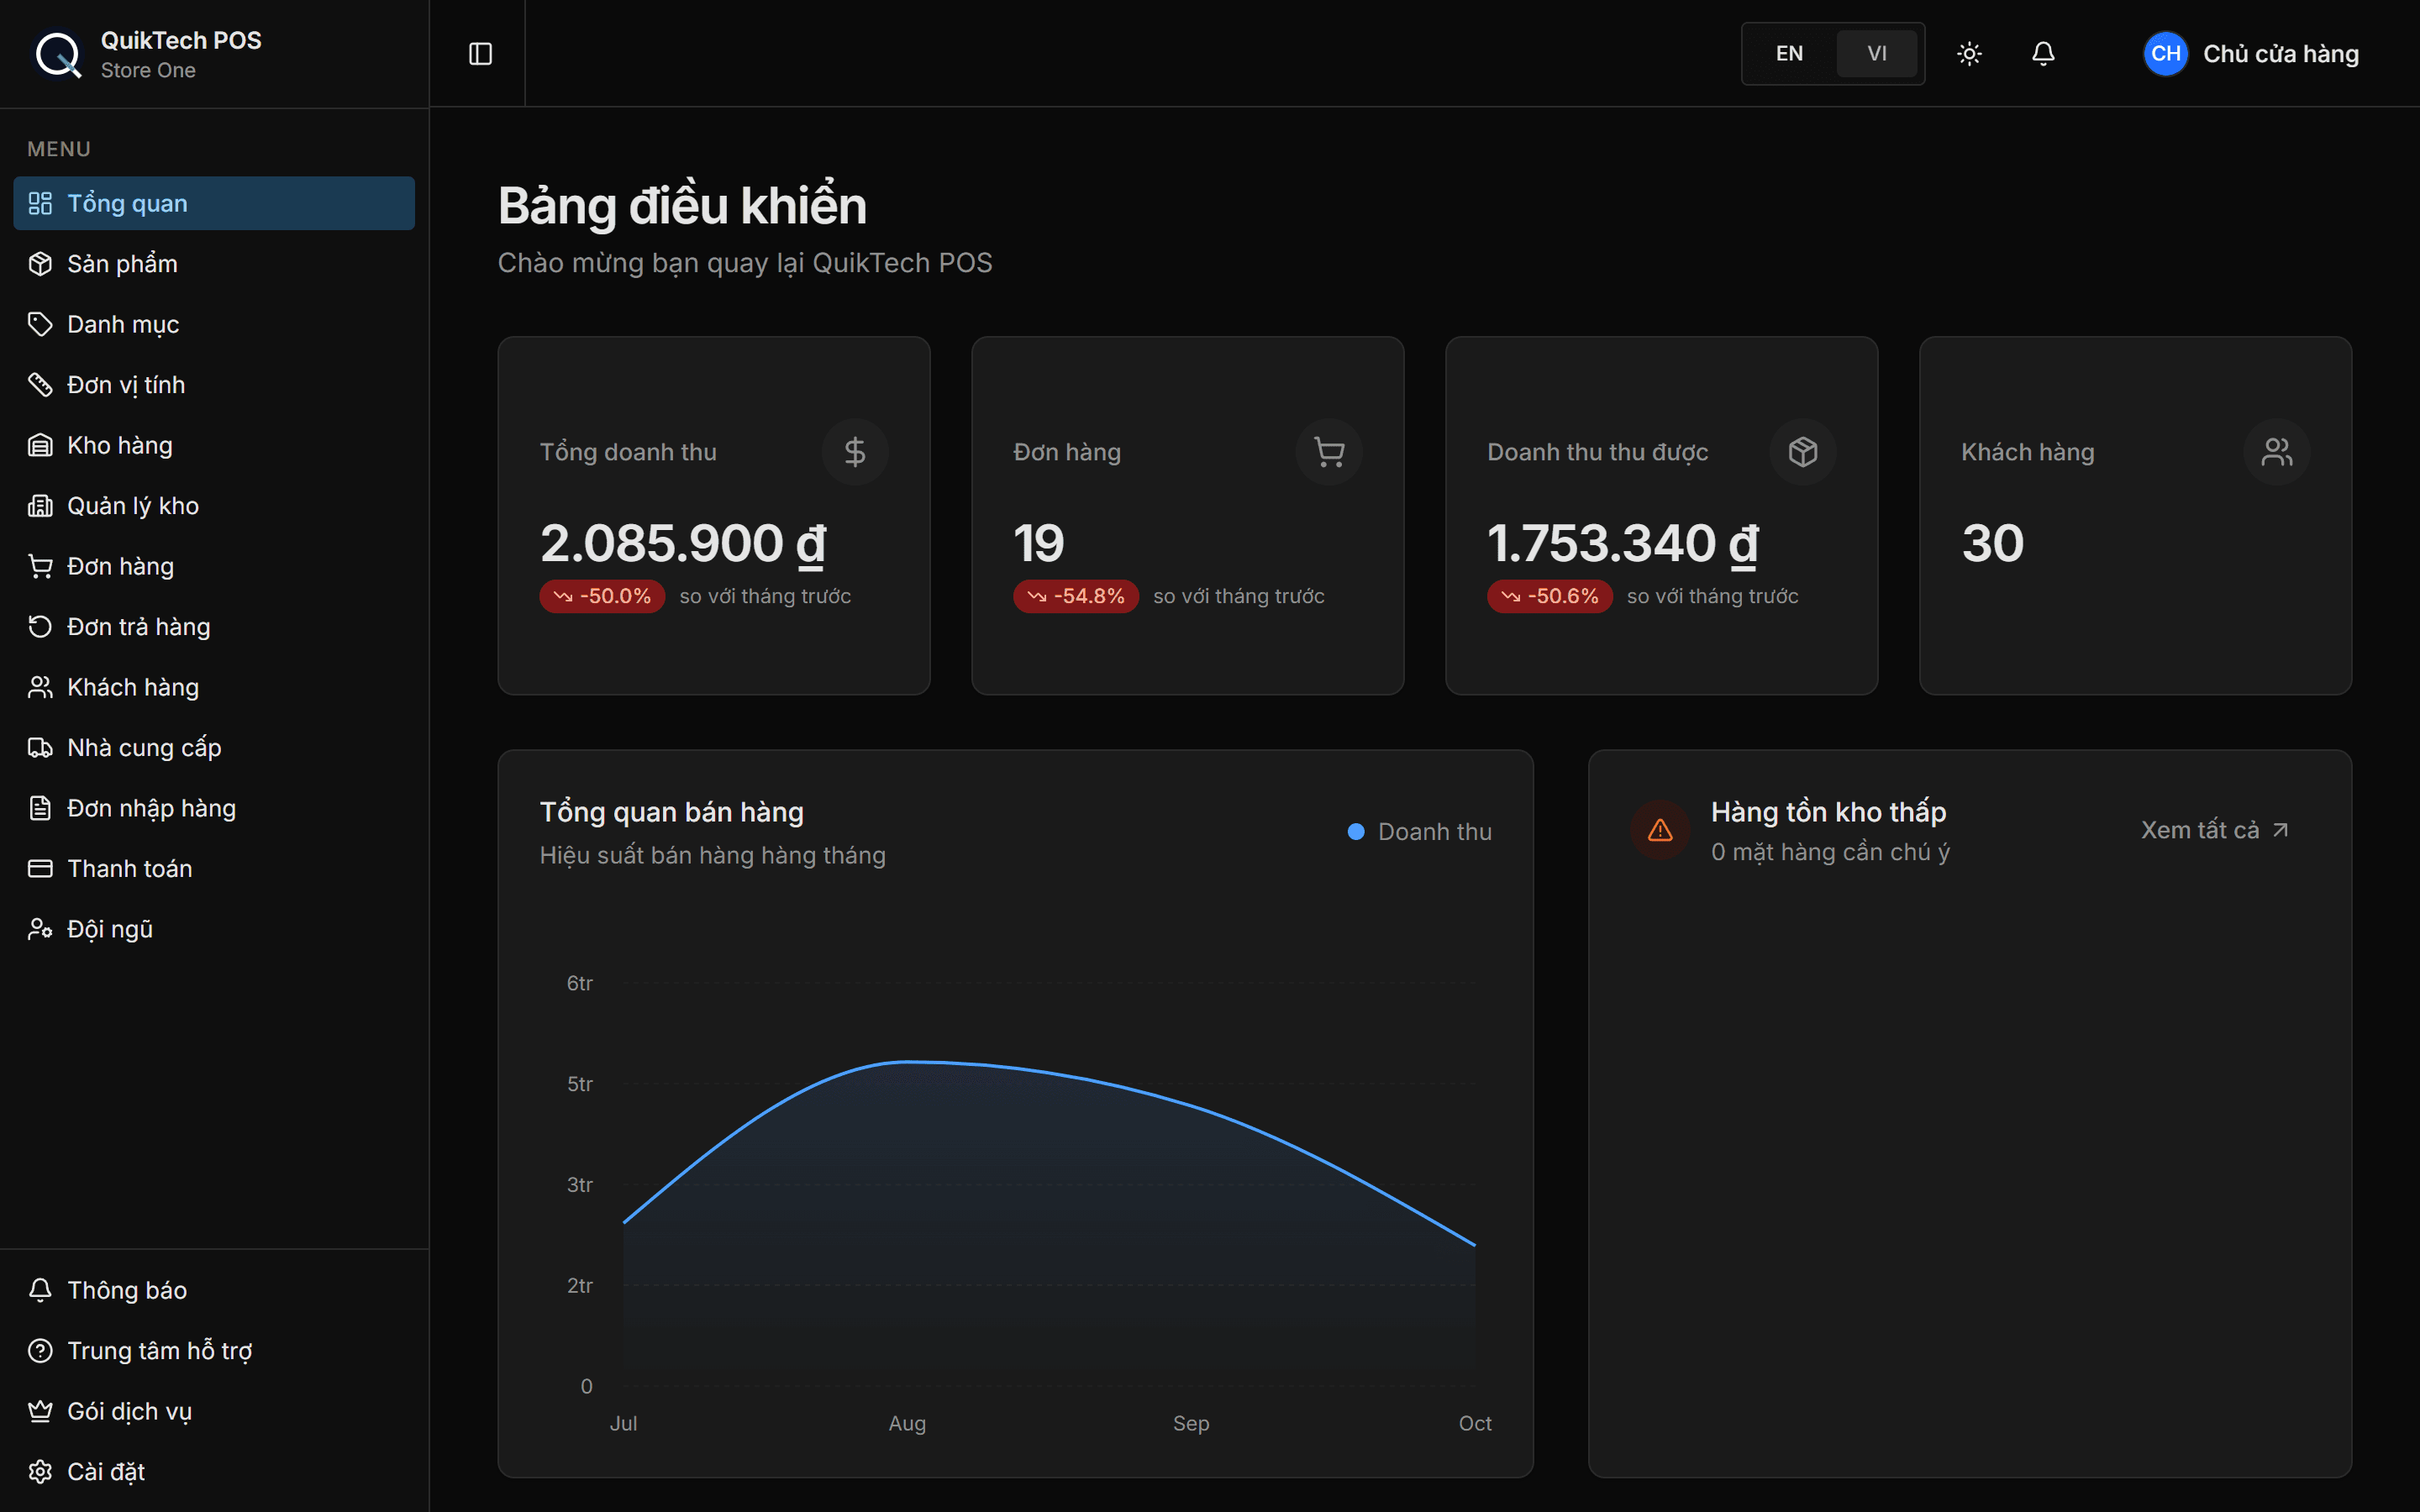The width and height of the screenshot is (2420, 1512).
Task: Click the Khách hàng sidebar users icon
Action: click(40, 687)
